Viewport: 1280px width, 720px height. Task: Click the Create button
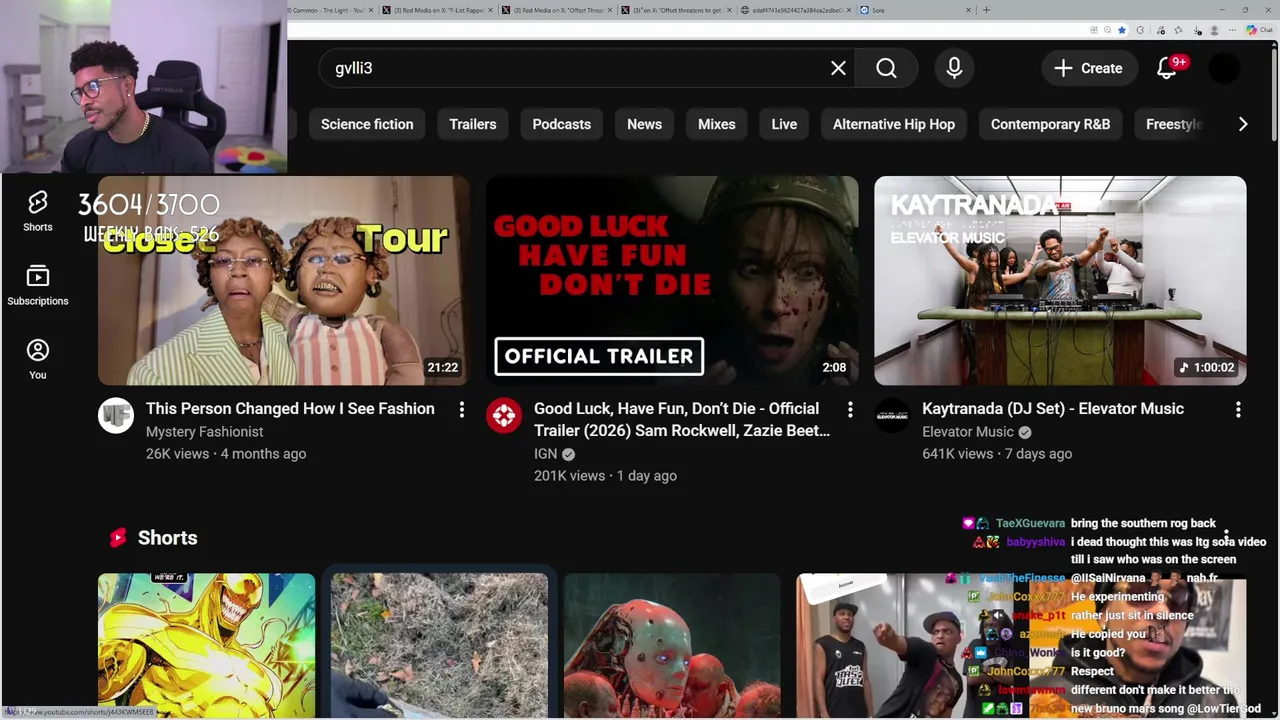(1088, 68)
